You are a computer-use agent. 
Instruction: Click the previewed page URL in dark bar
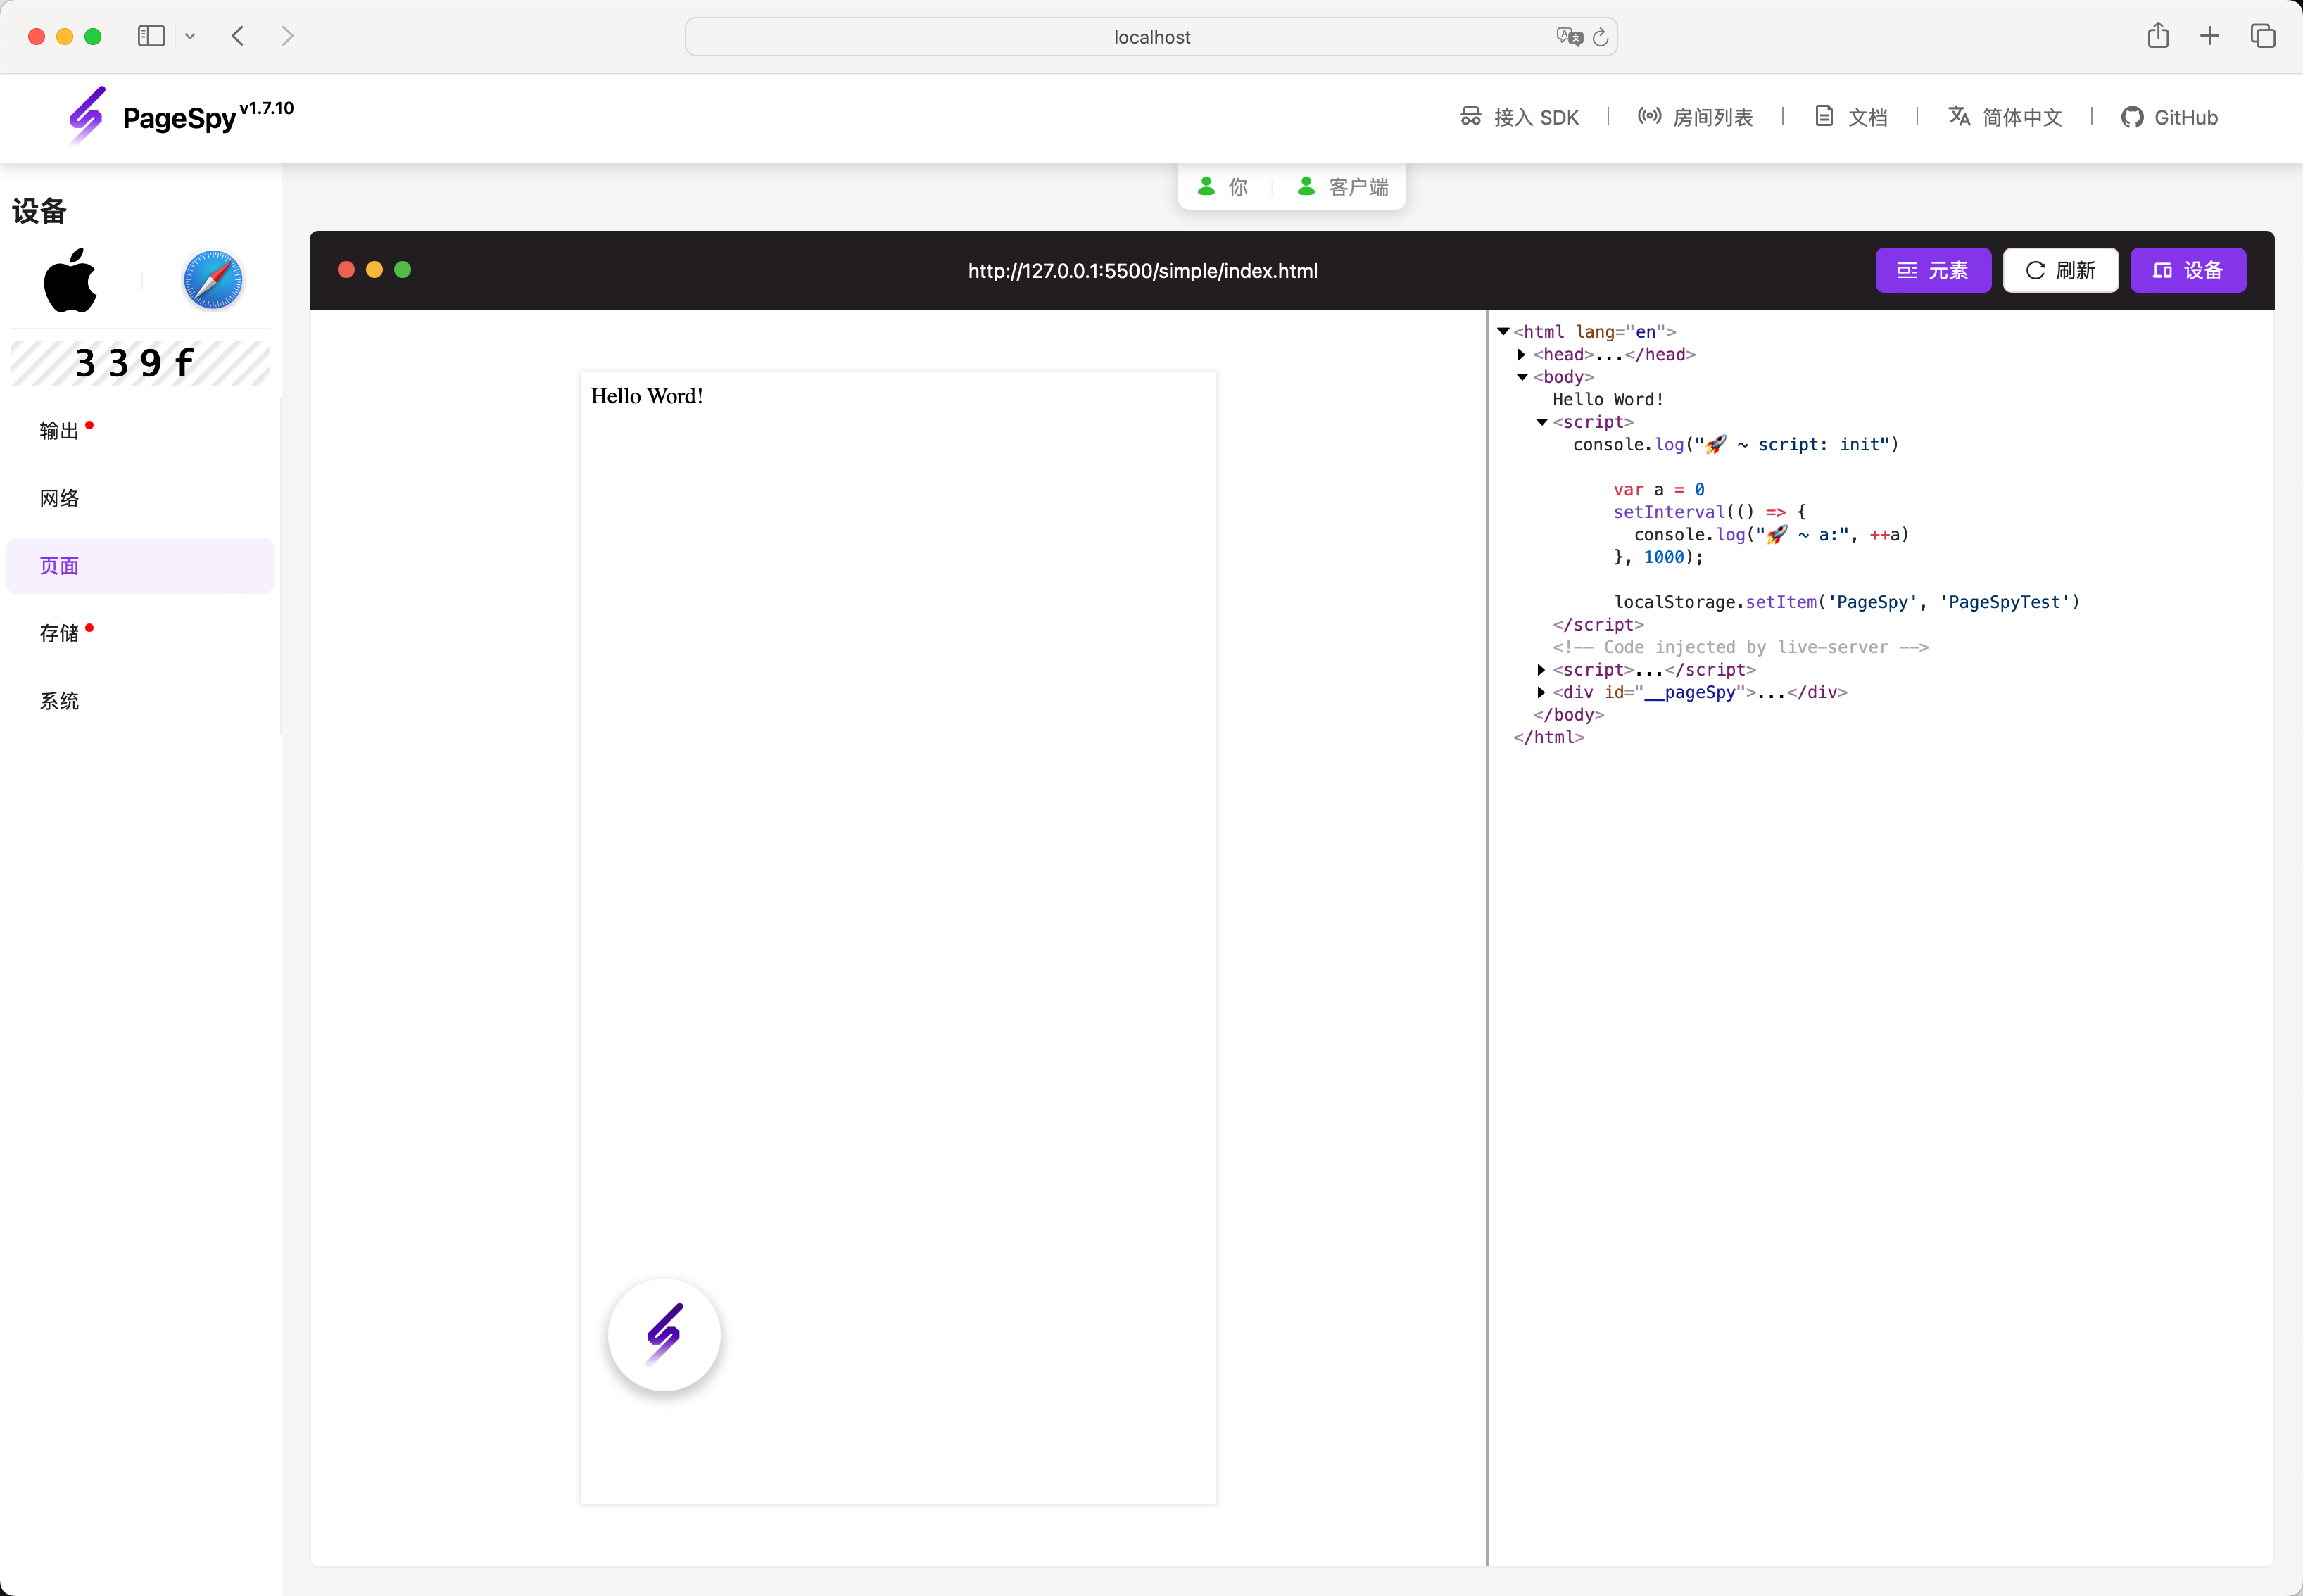pos(1143,271)
